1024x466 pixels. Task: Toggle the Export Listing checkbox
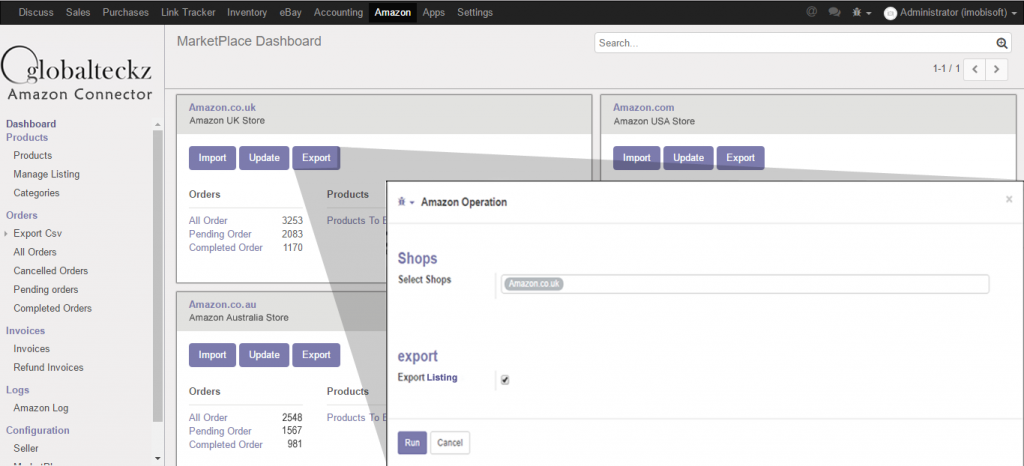(505, 379)
